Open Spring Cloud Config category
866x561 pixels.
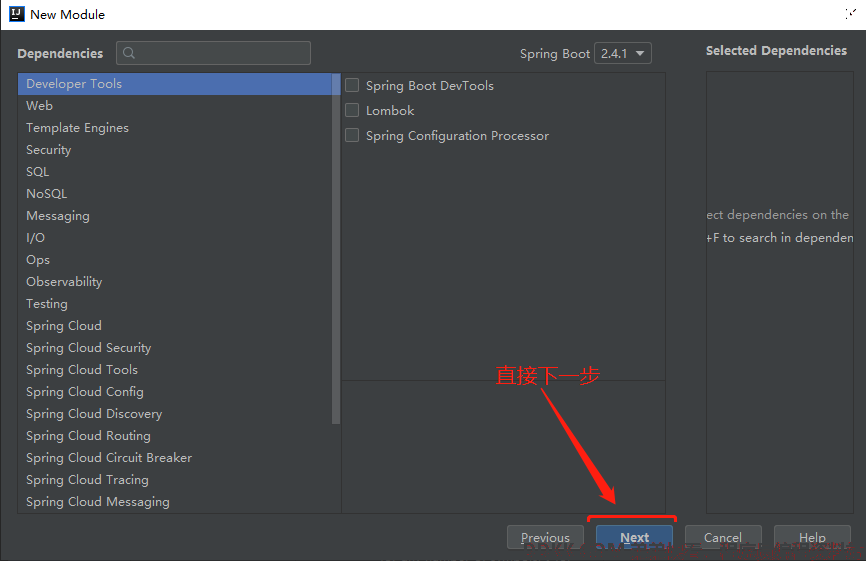tap(175, 392)
